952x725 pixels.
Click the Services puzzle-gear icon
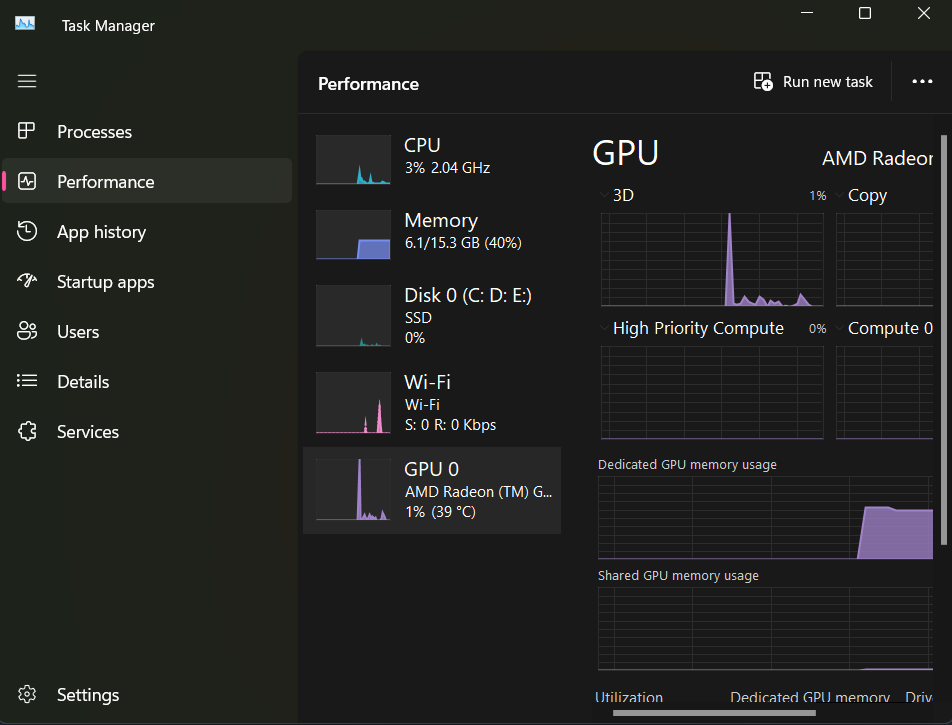coord(27,431)
